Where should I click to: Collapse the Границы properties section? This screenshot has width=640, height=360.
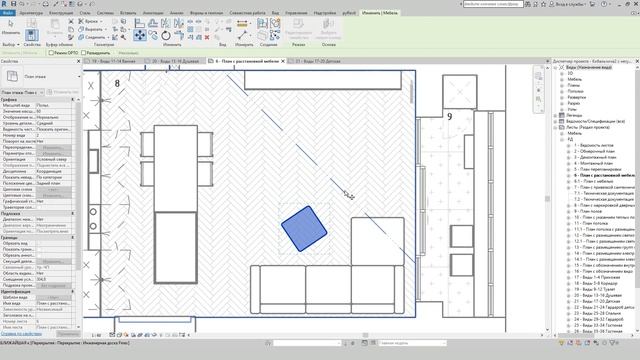pyautogui.click(x=73, y=237)
